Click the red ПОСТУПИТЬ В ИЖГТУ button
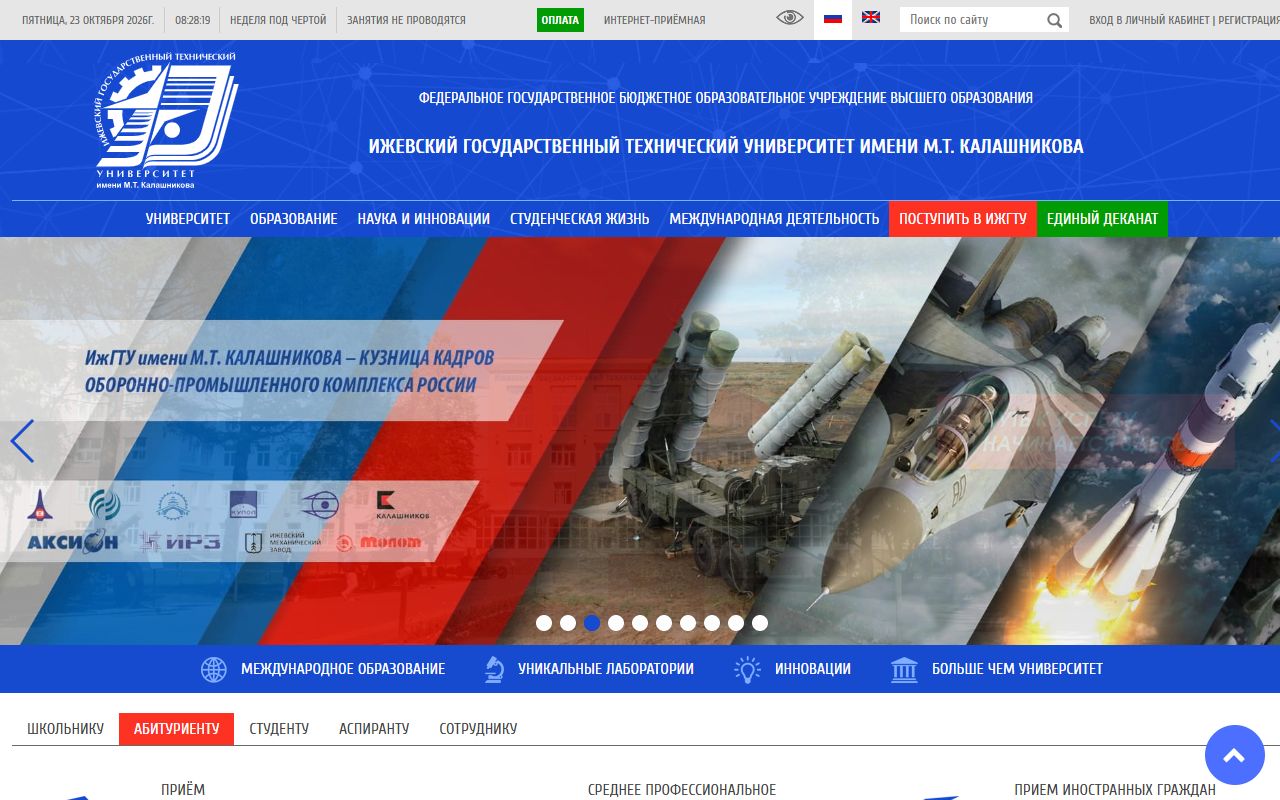Image resolution: width=1280 pixels, height=800 pixels. tap(963, 219)
